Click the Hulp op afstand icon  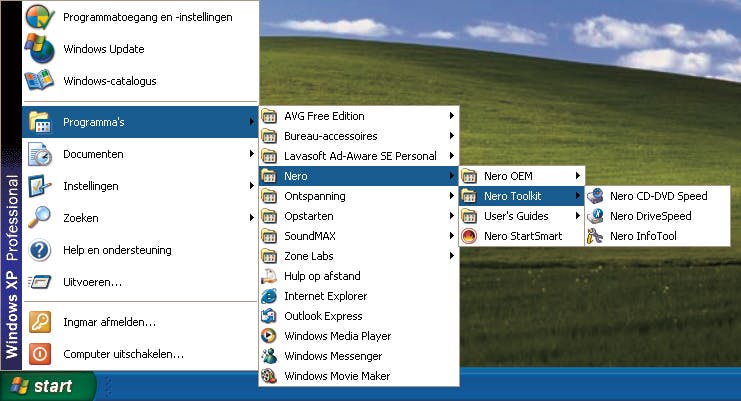pos(269,276)
